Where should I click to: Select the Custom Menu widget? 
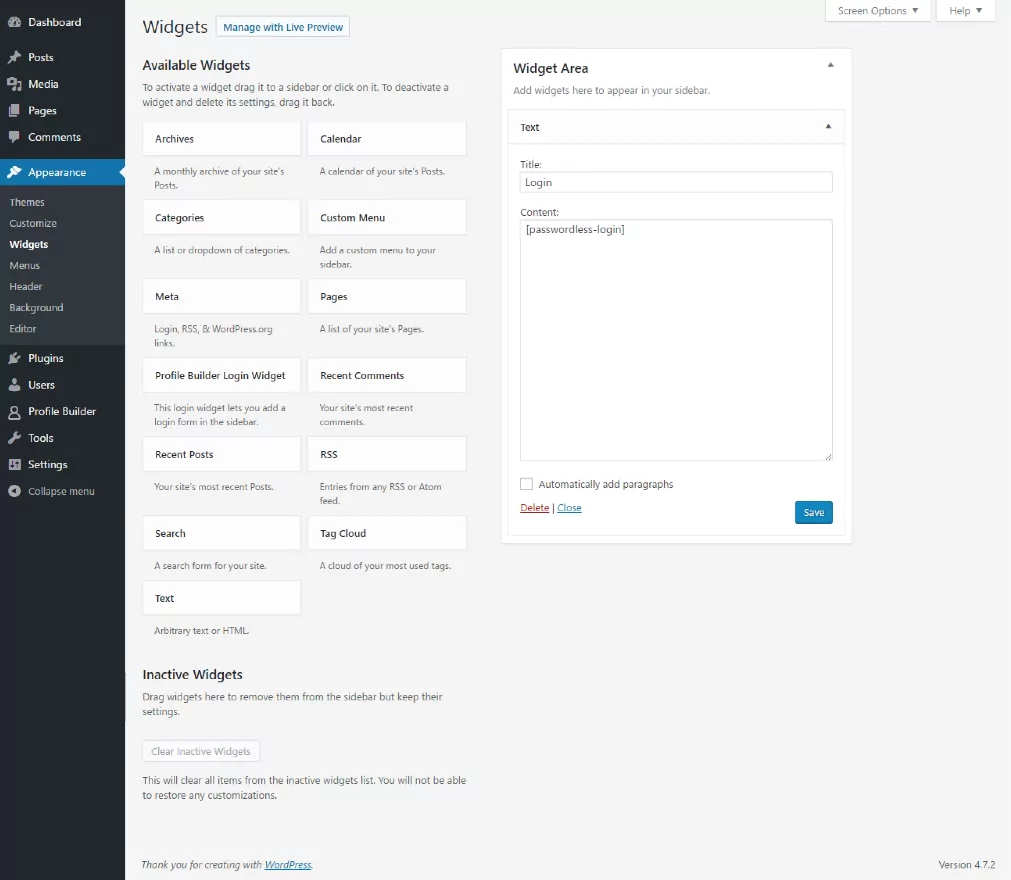[x=387, y=218]
